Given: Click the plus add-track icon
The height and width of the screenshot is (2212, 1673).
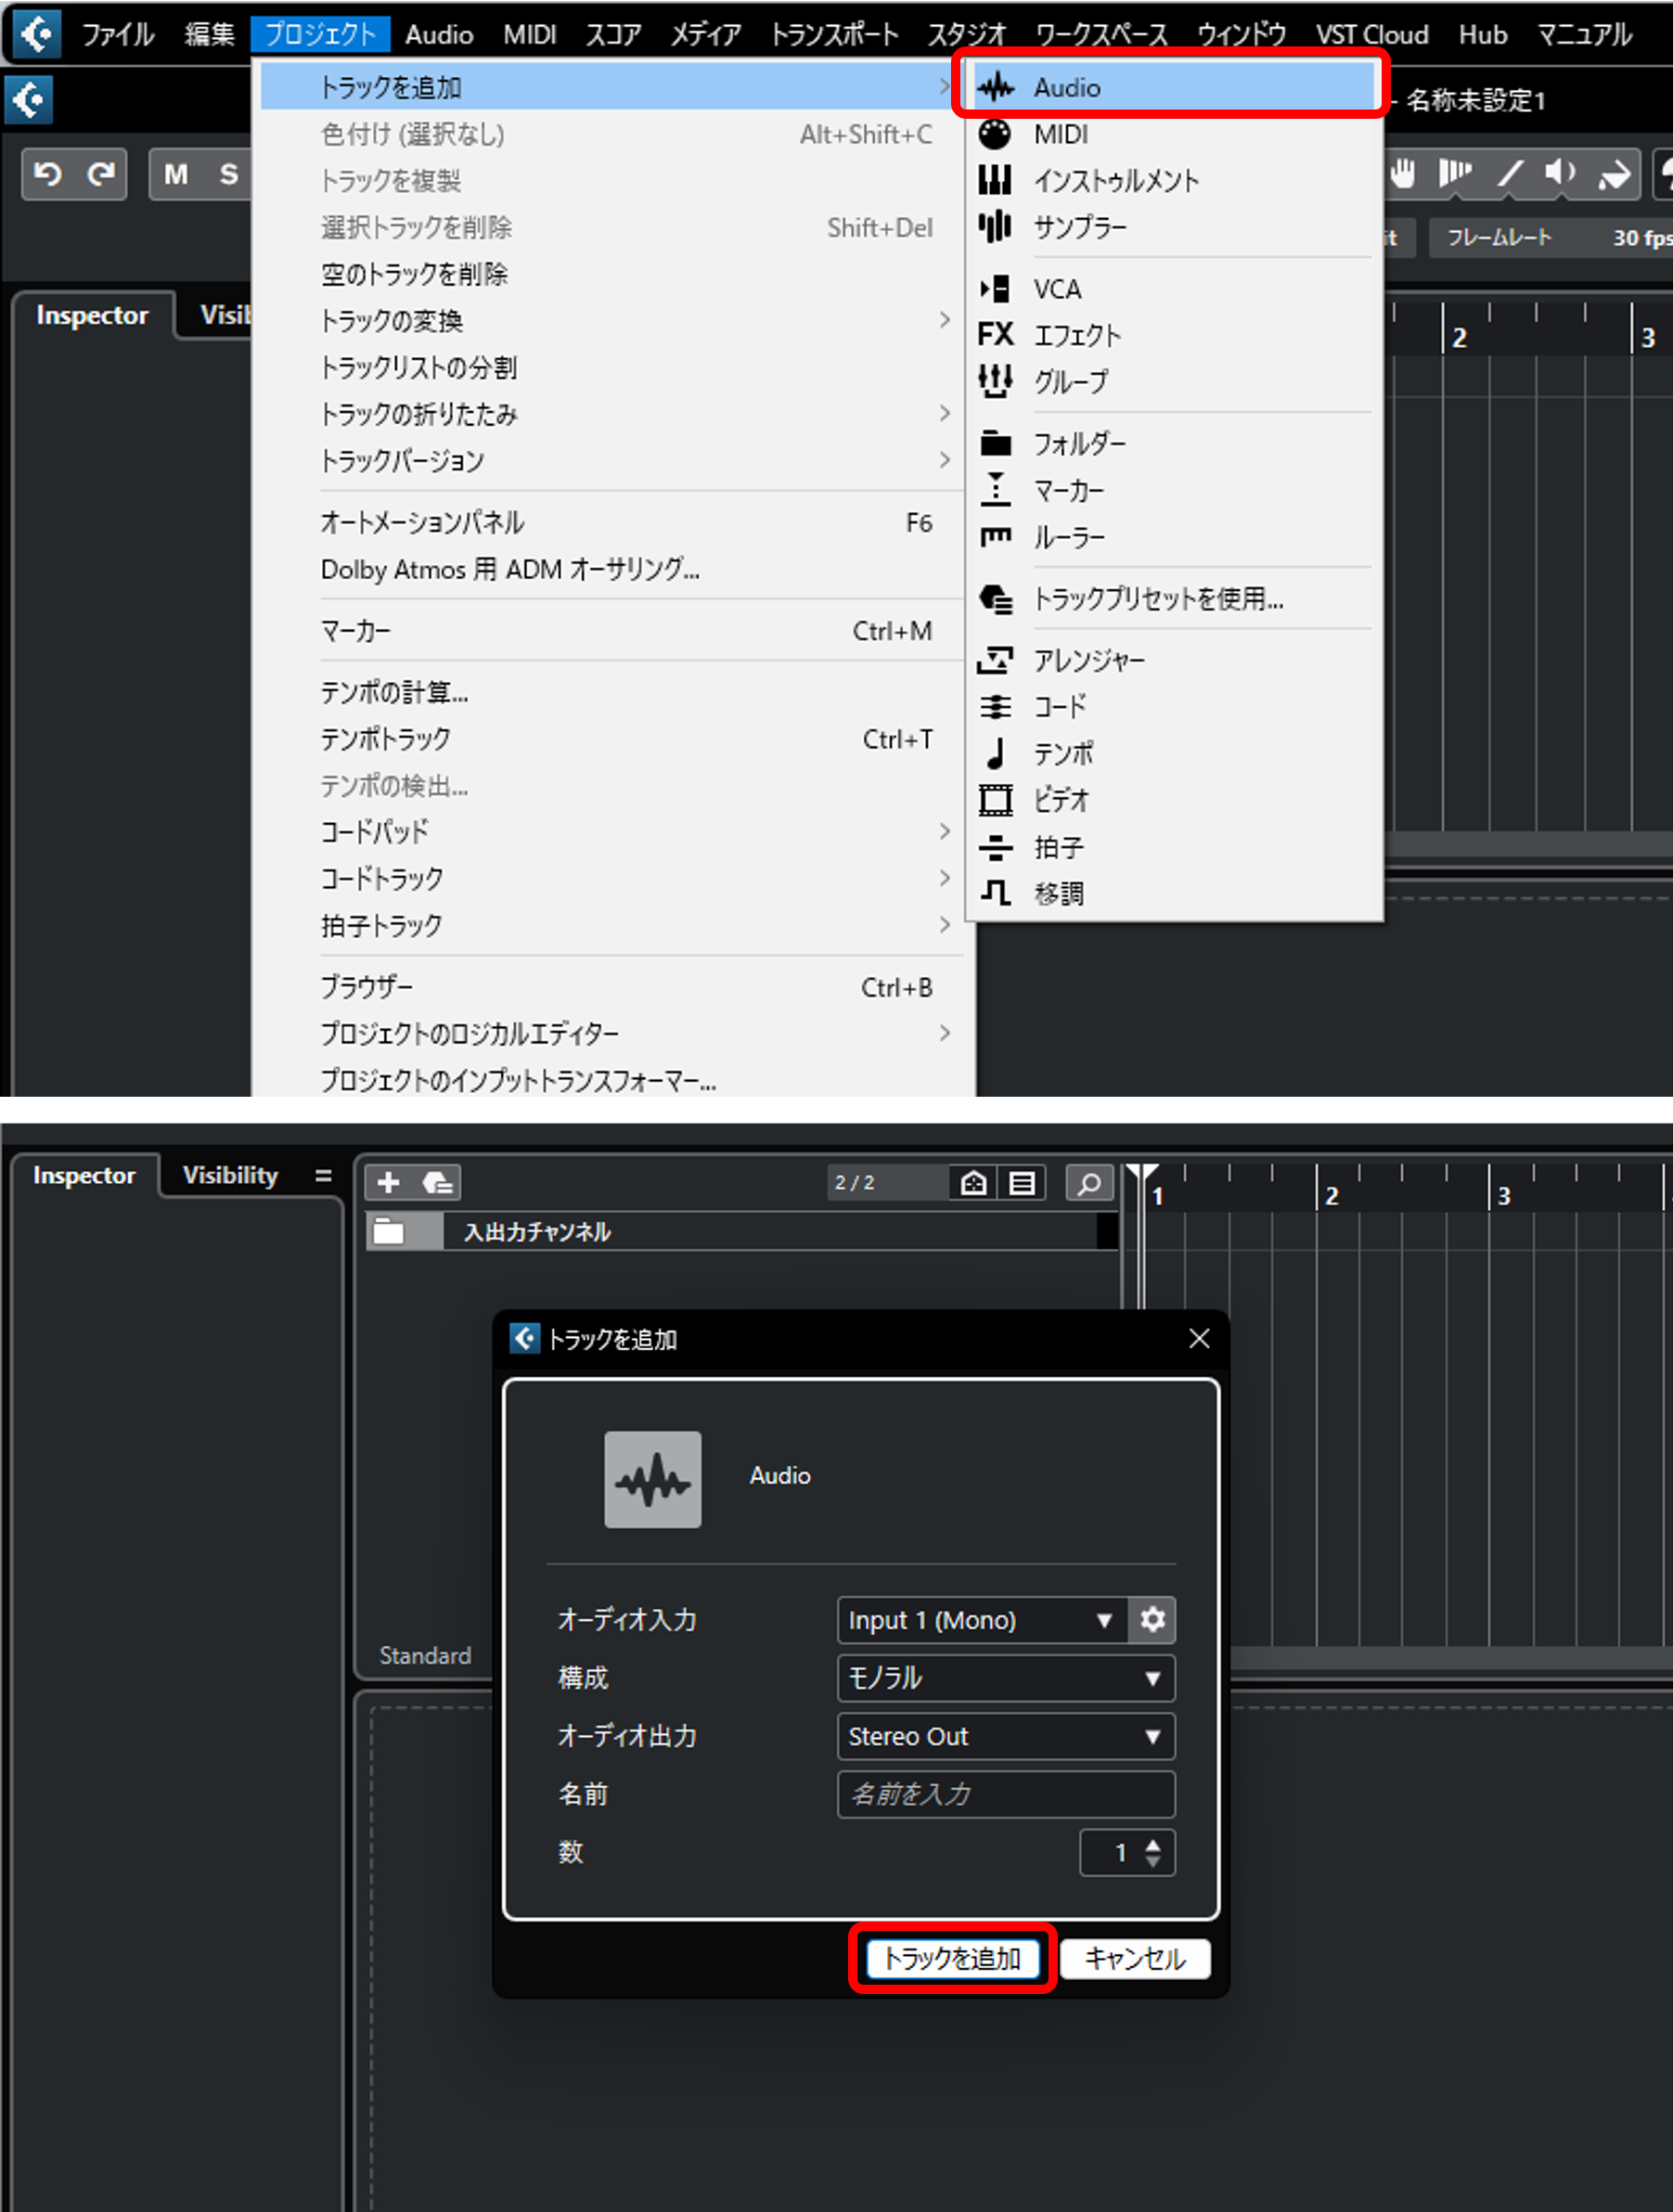Looking at the screenshot, I should point(388,1183).
